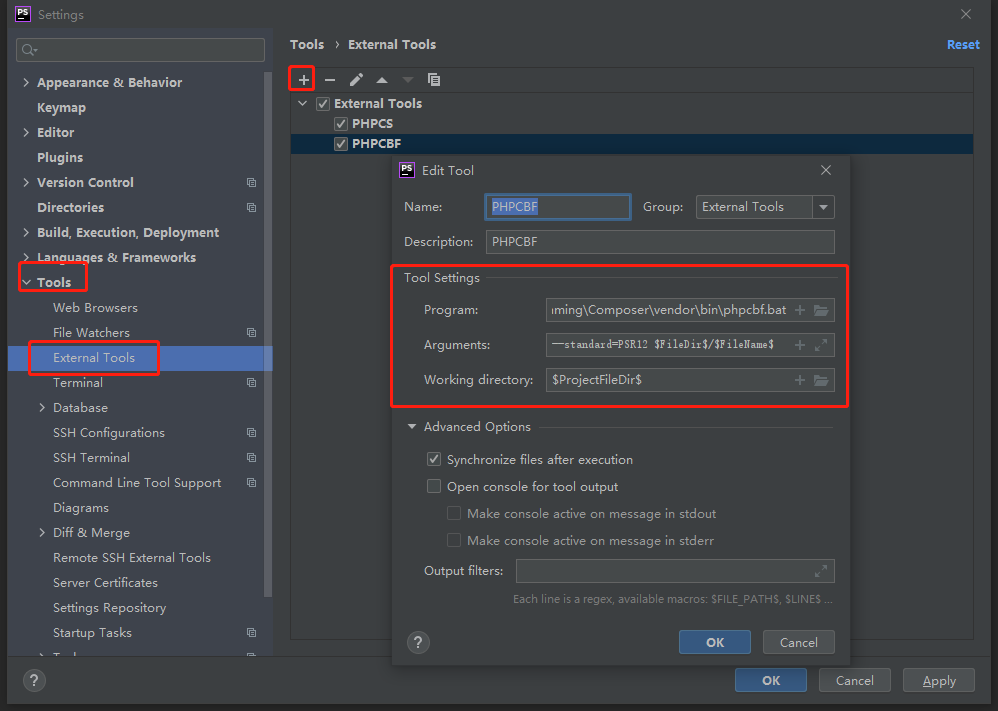
Task: Insert macro into Arguments field
Action: click(800, 345)
